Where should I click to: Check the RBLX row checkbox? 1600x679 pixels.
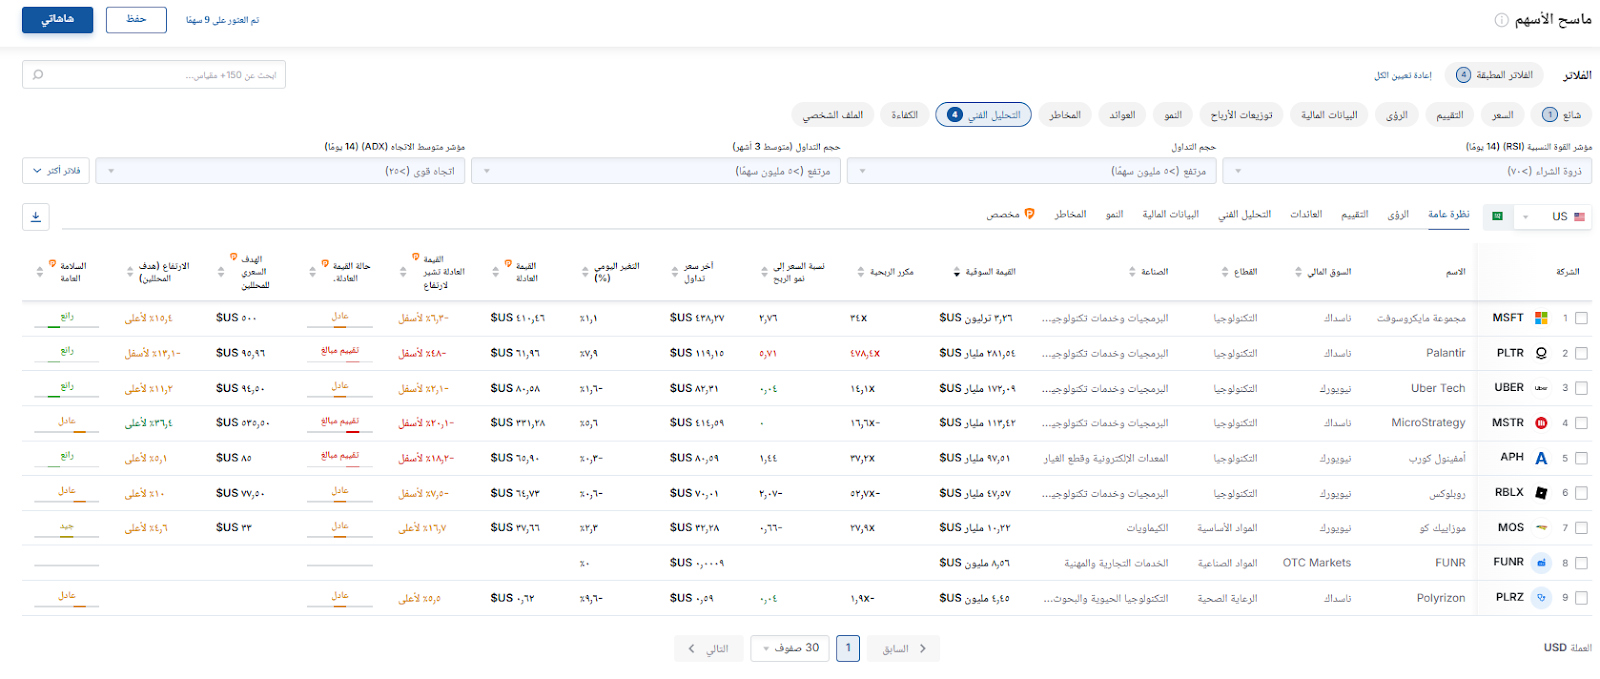[1581, 493]
